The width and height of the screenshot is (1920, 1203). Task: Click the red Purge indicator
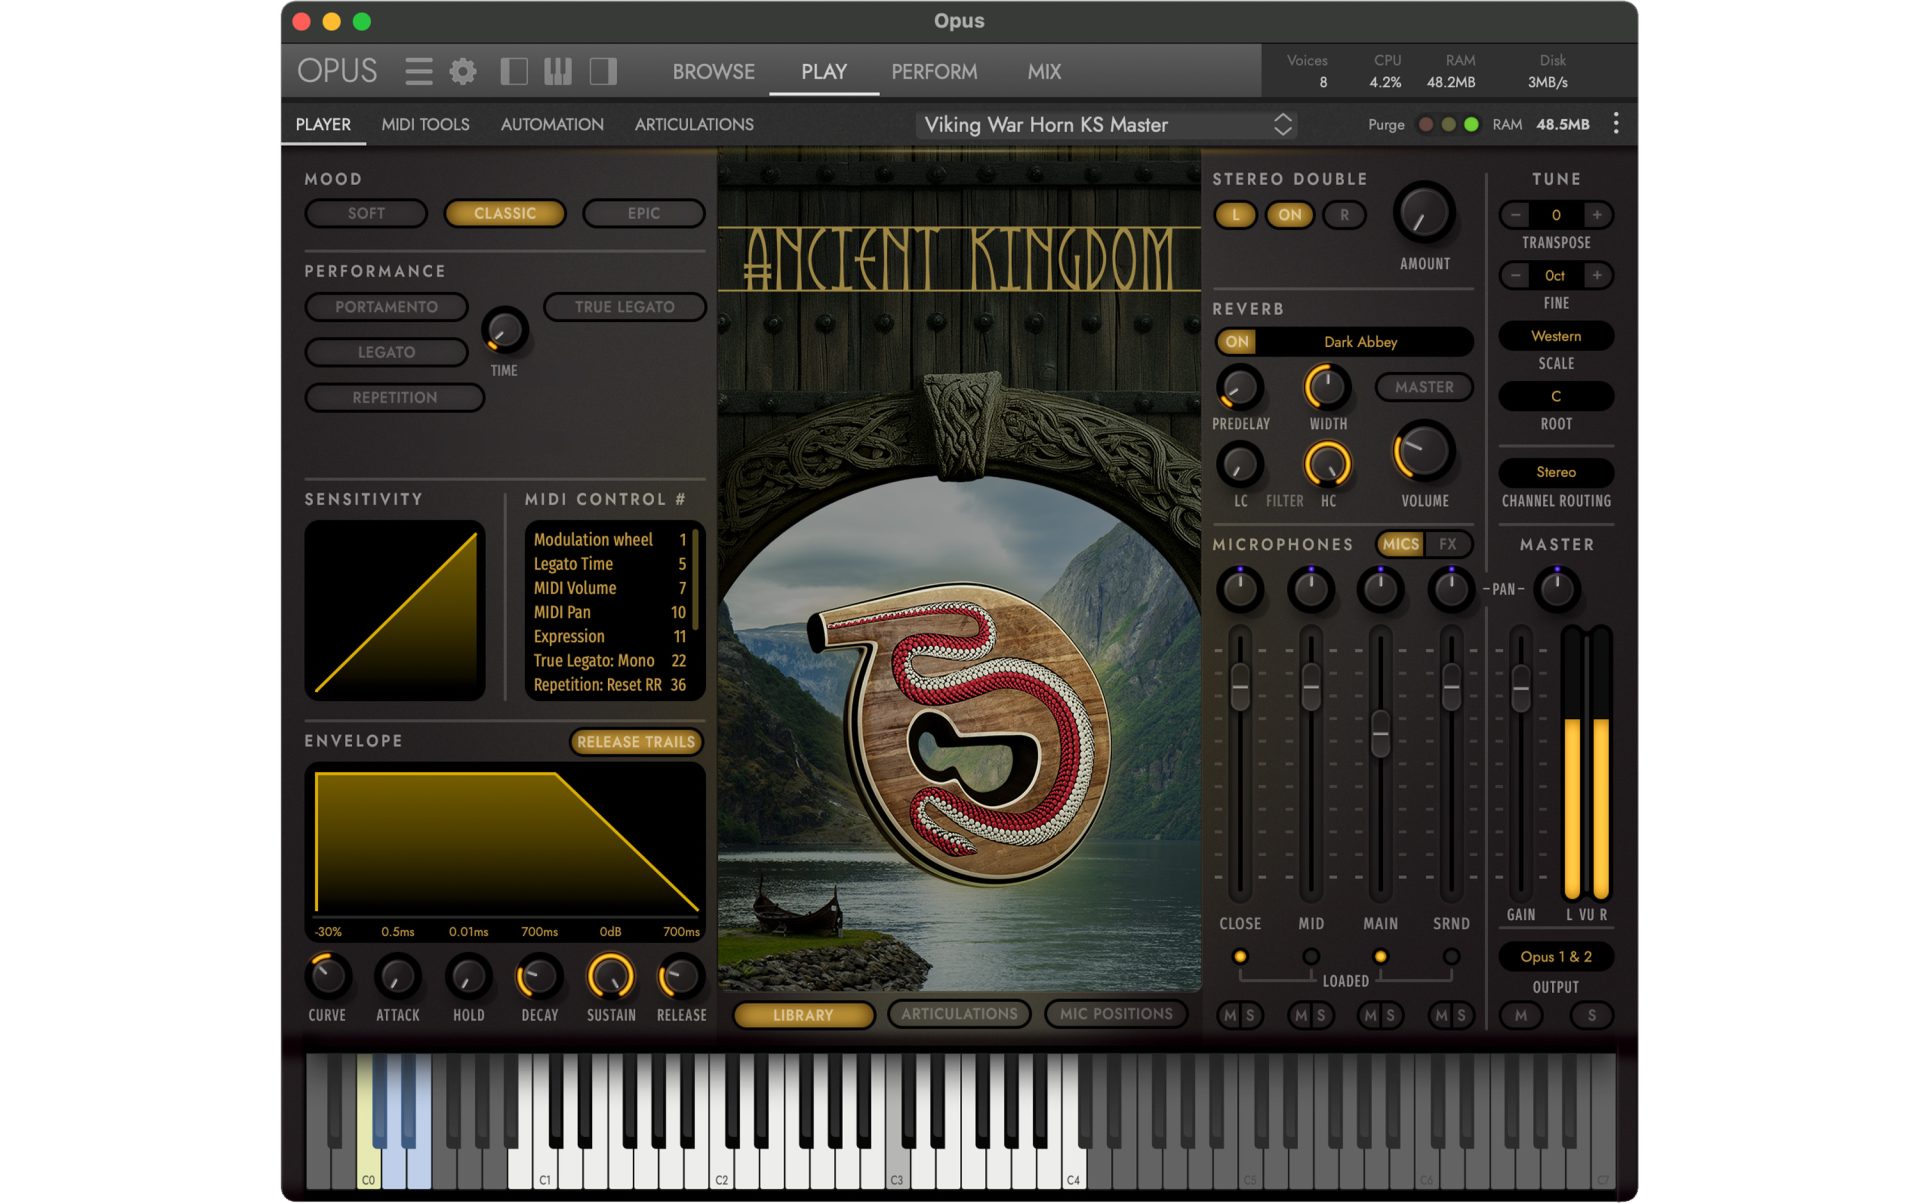1426,125
